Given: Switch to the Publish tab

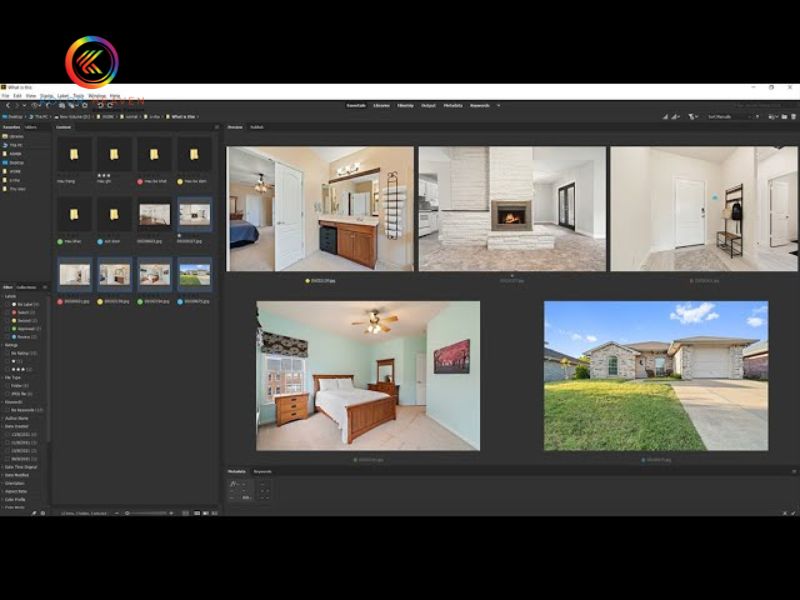Looking at the screenshot, I should click(257, 127).
